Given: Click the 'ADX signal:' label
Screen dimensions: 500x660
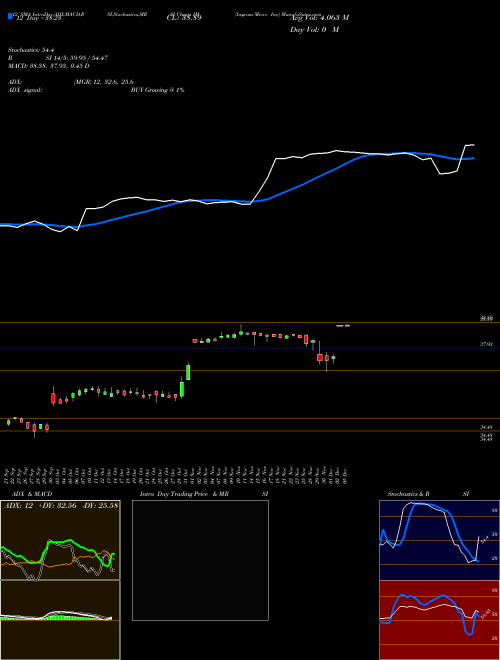Looking at the screenshot, I should [25, 90].
